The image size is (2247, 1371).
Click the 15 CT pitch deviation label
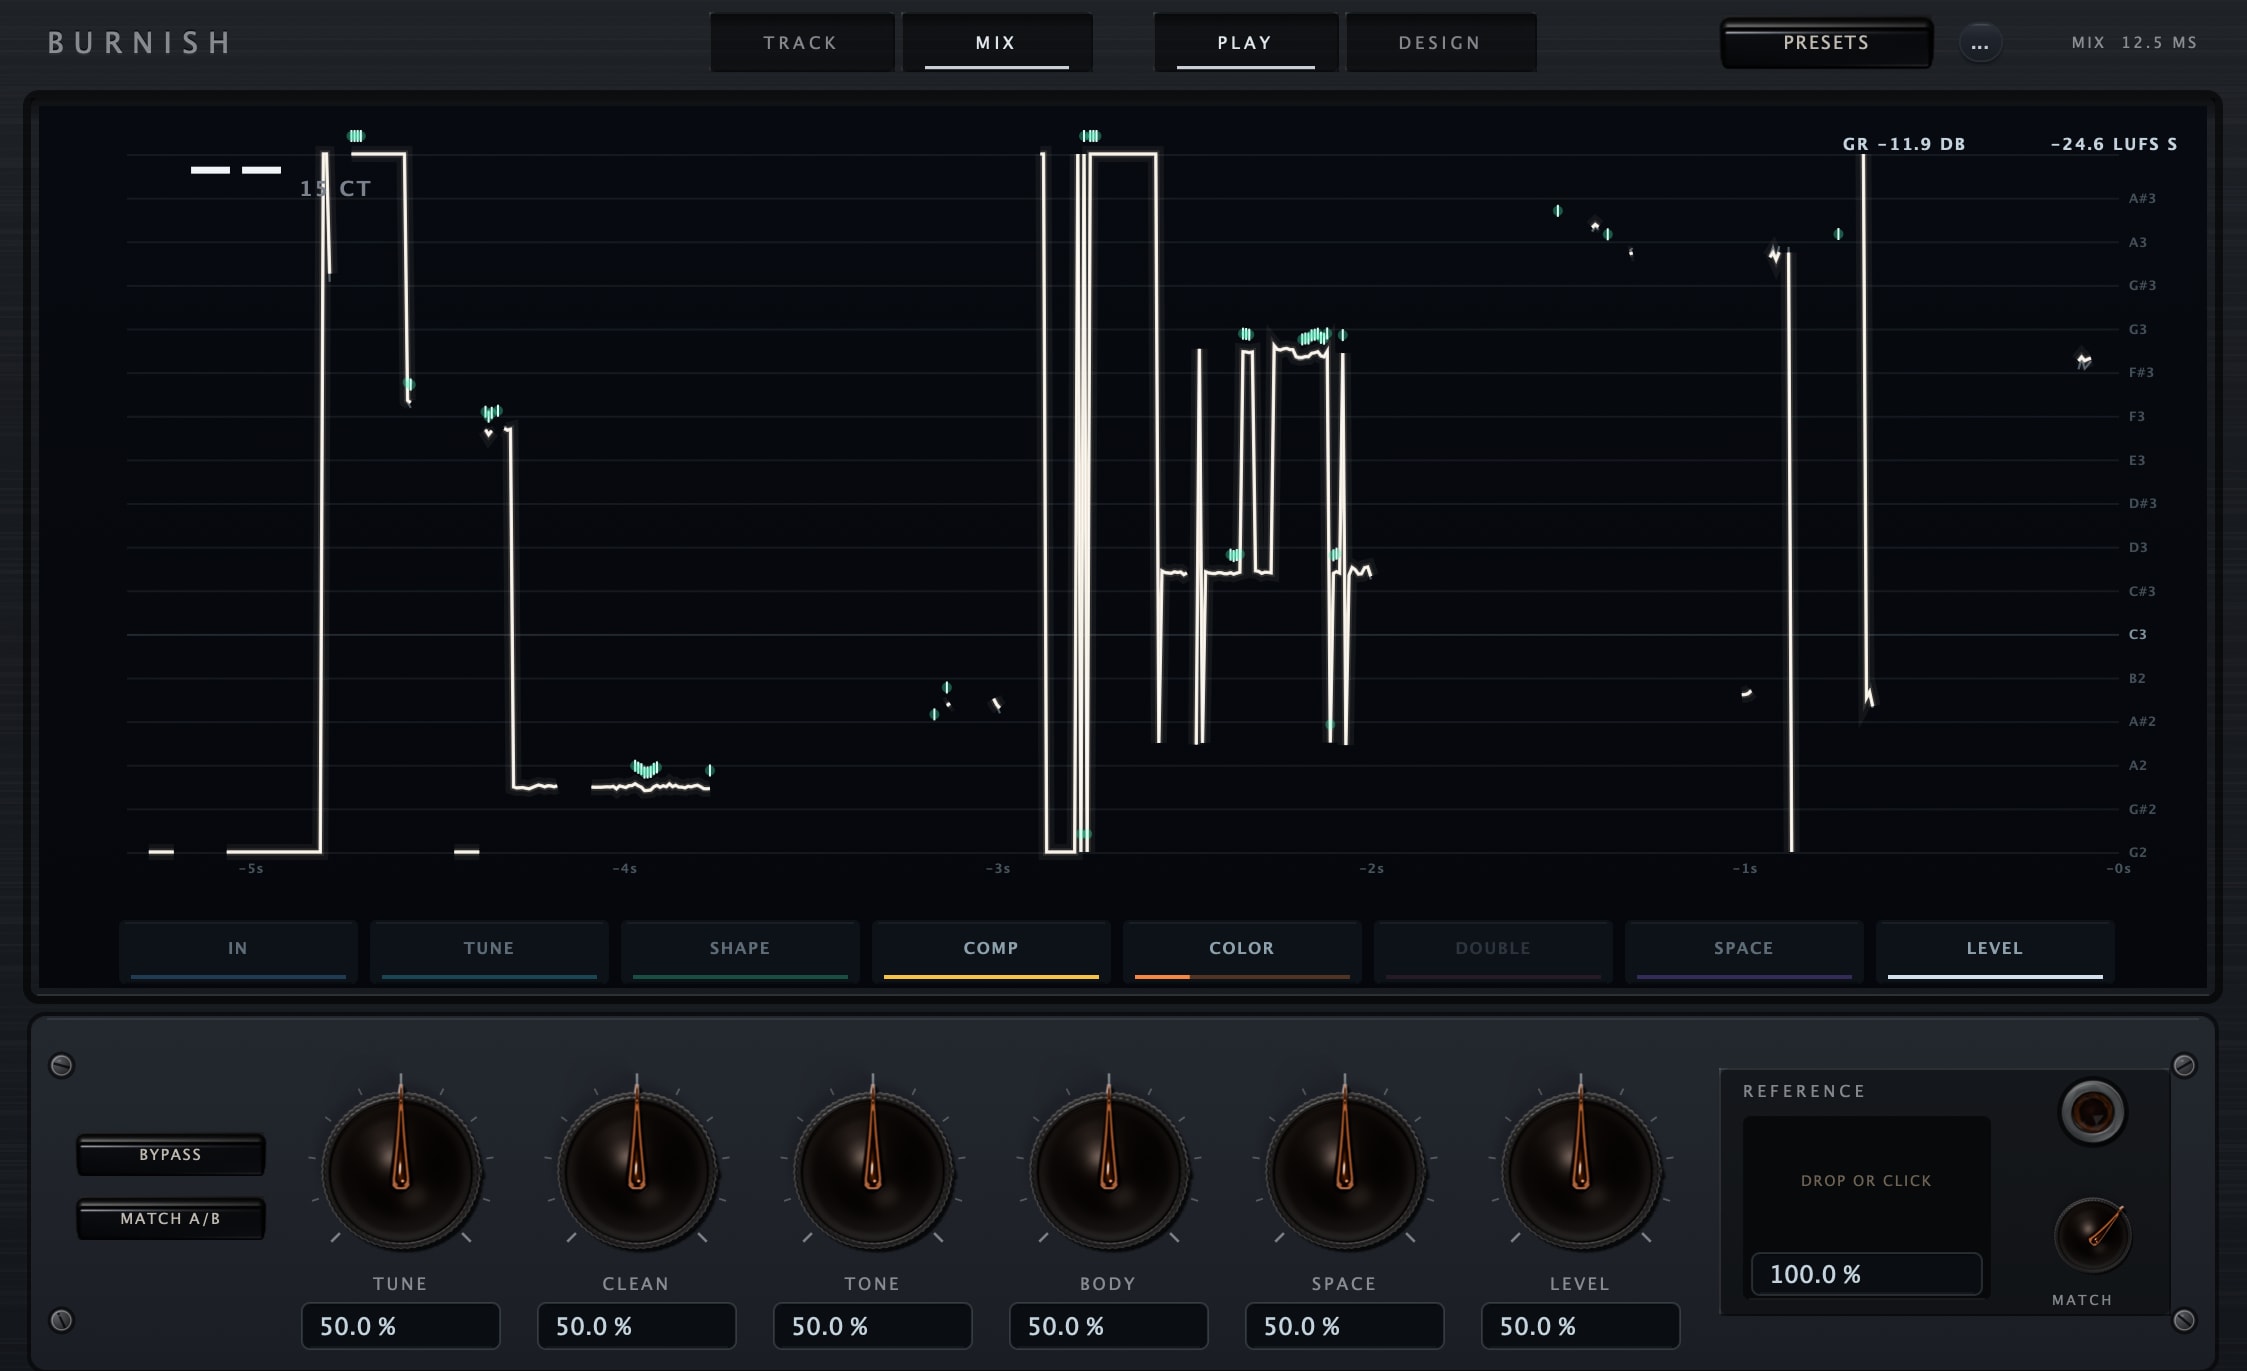335,188
